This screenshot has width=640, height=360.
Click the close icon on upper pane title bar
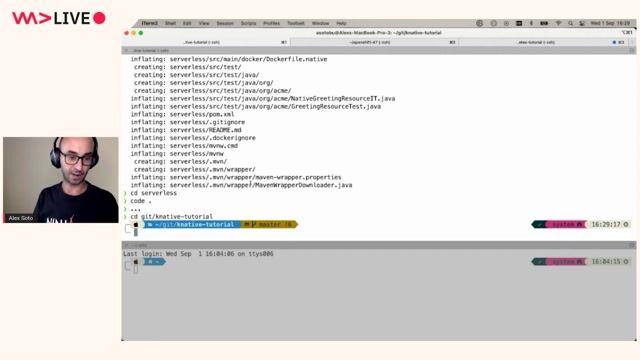[x=126, y=51]
